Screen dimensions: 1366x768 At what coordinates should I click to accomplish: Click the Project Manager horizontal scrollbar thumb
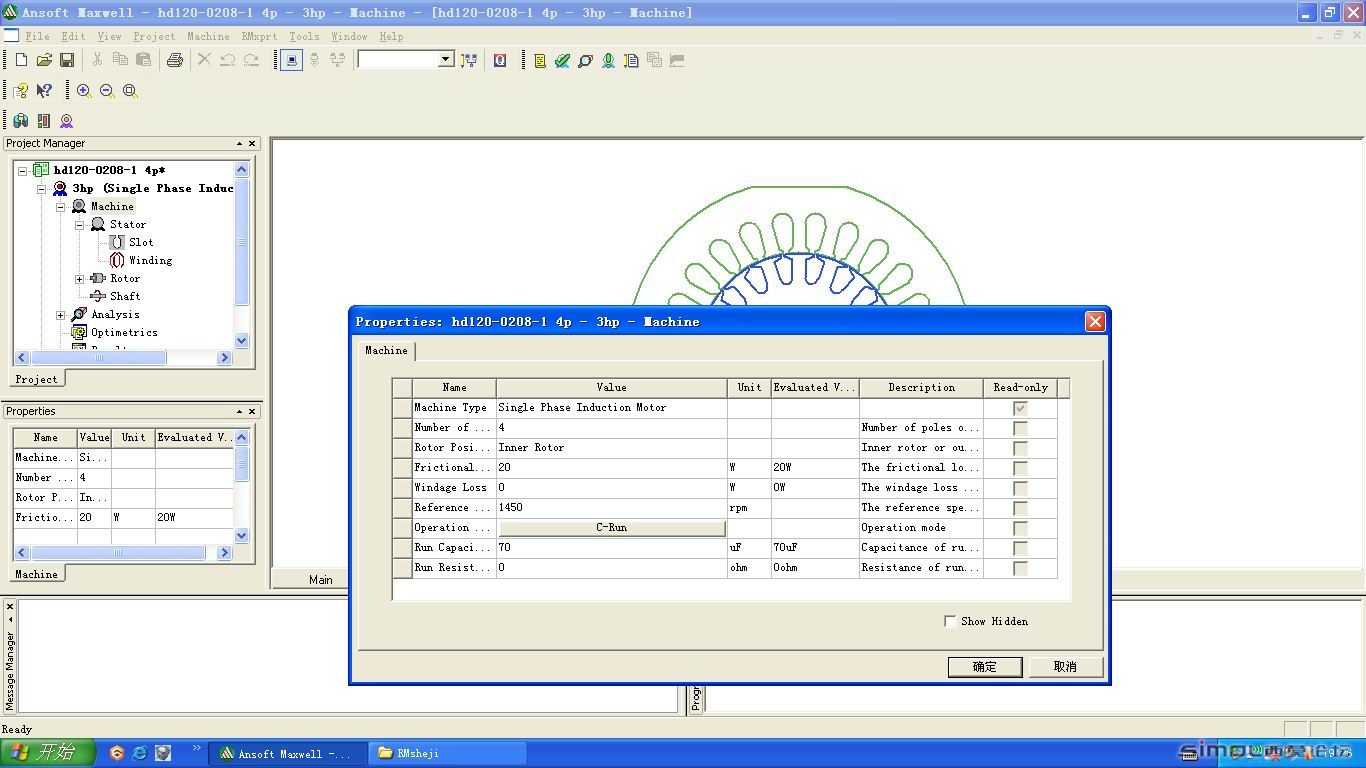[98, 357]
